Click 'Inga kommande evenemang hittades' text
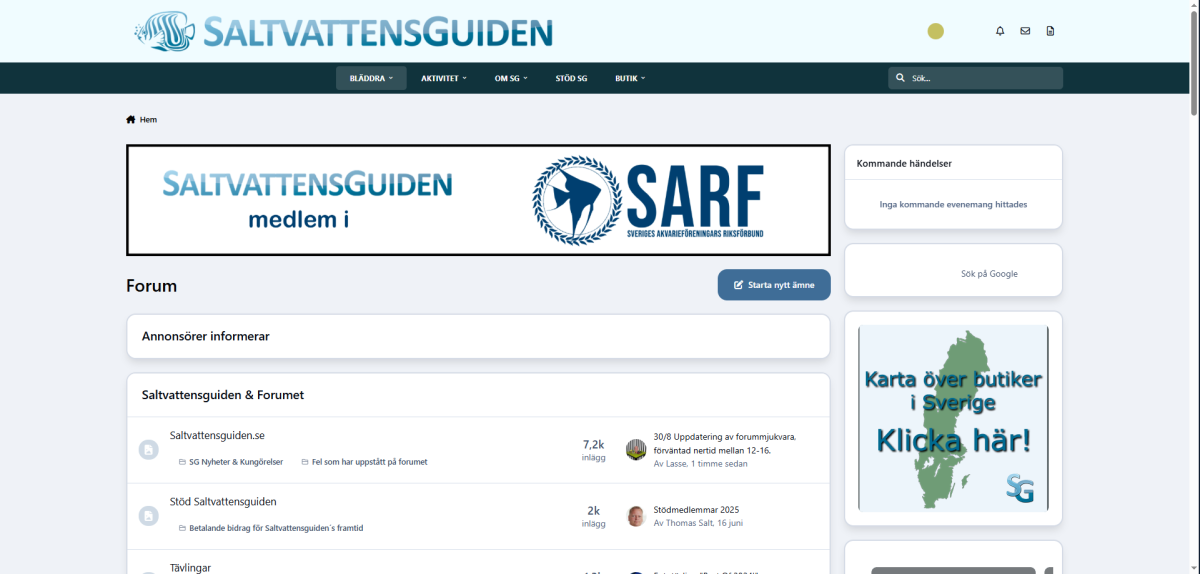Screen dimensions: 1200x574 [x=953, y=204]
